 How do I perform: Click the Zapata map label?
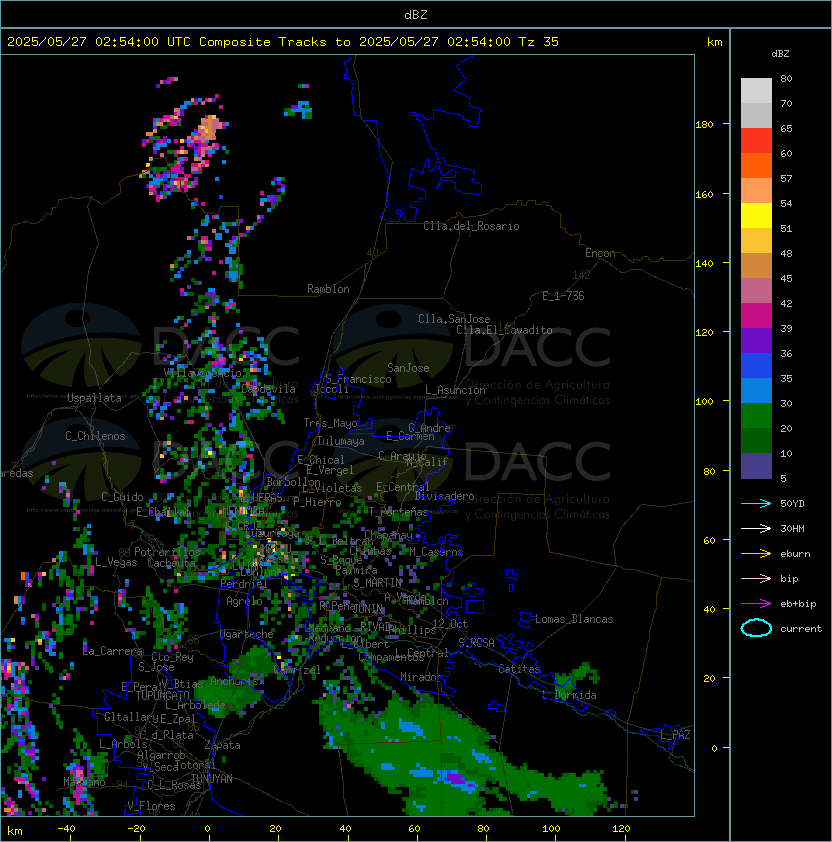[222, 745]
